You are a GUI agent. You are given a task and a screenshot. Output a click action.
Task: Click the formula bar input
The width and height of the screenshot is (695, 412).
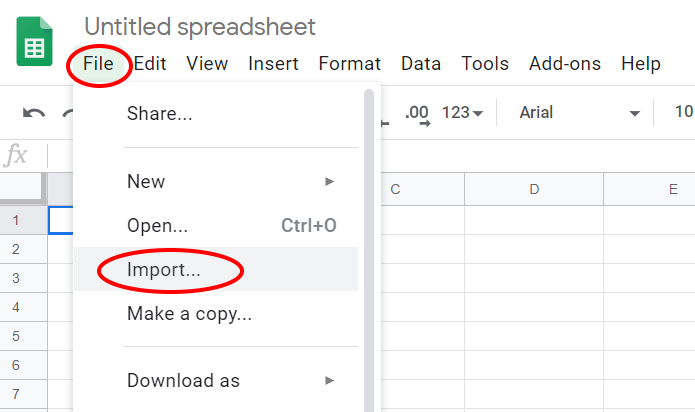[x=372, y=155]
